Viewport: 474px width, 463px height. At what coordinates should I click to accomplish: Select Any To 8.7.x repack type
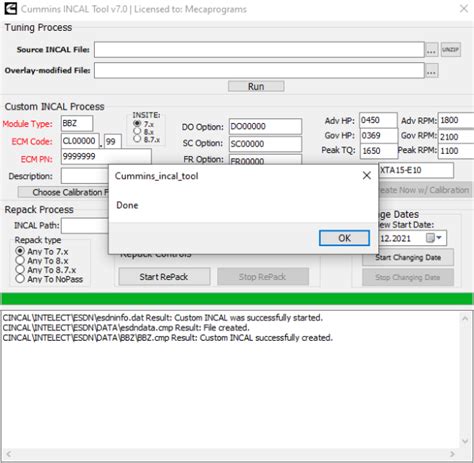(20, 270)
